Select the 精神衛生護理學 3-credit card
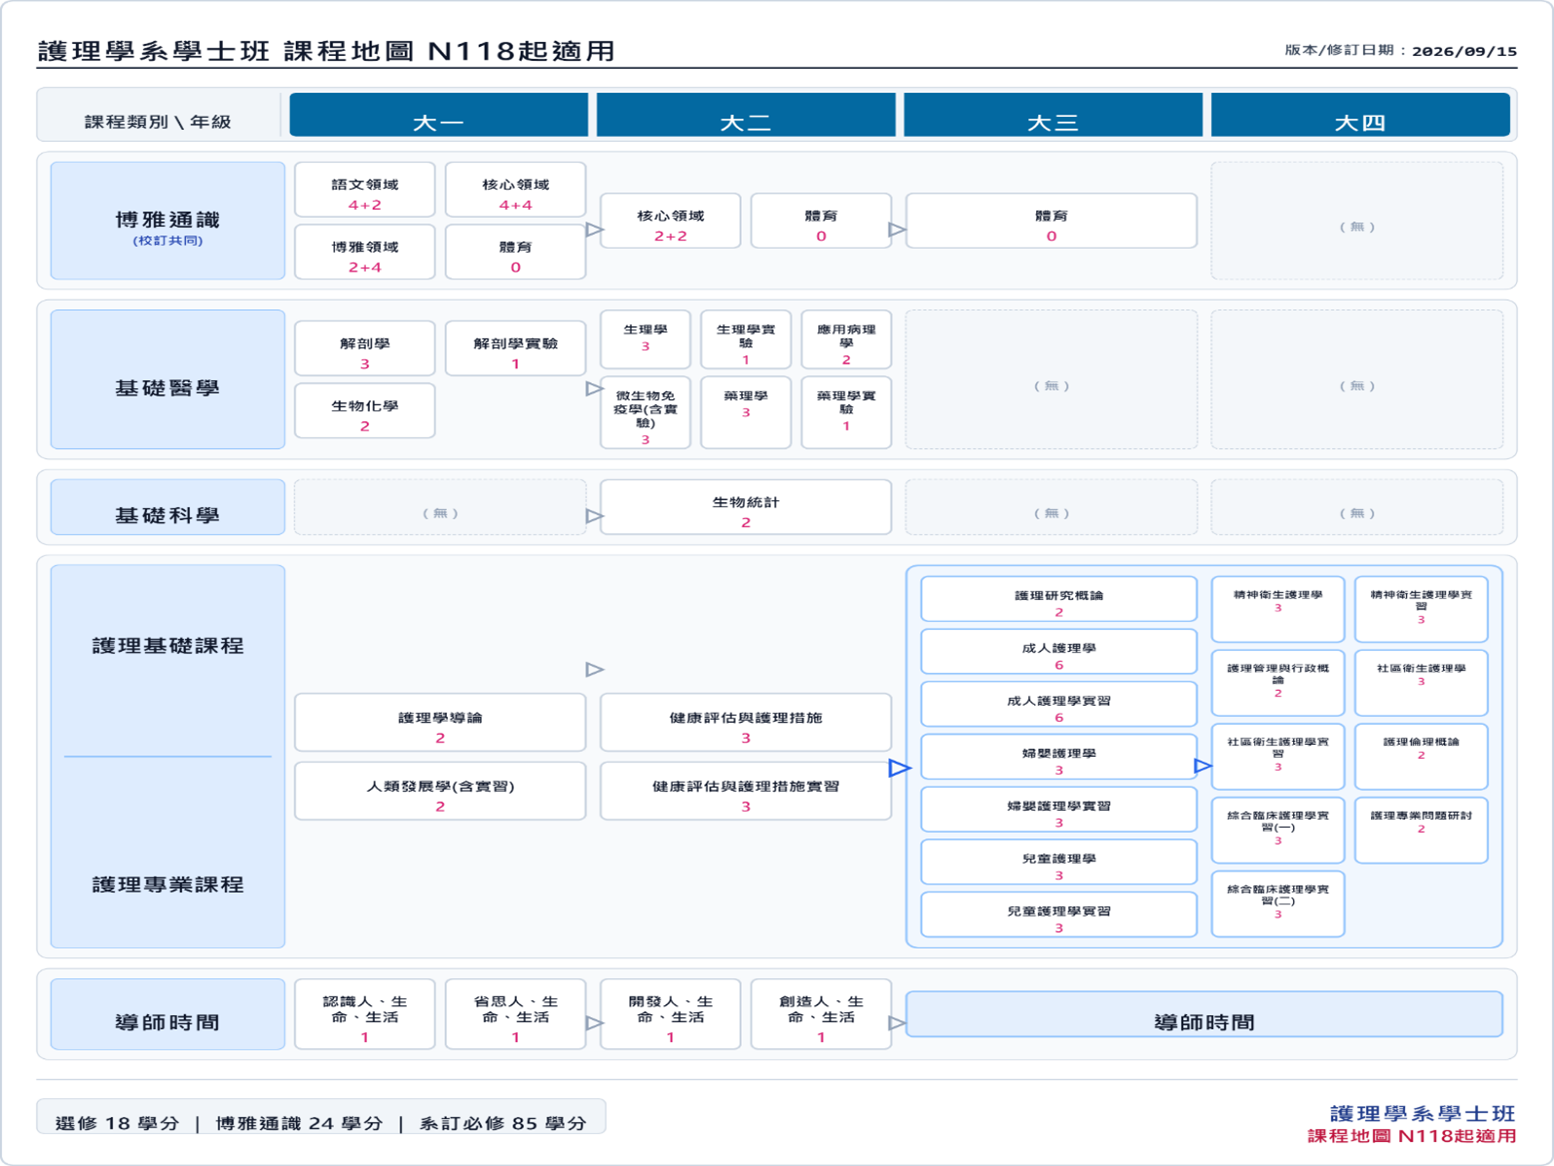 (x=1278, y=609)
